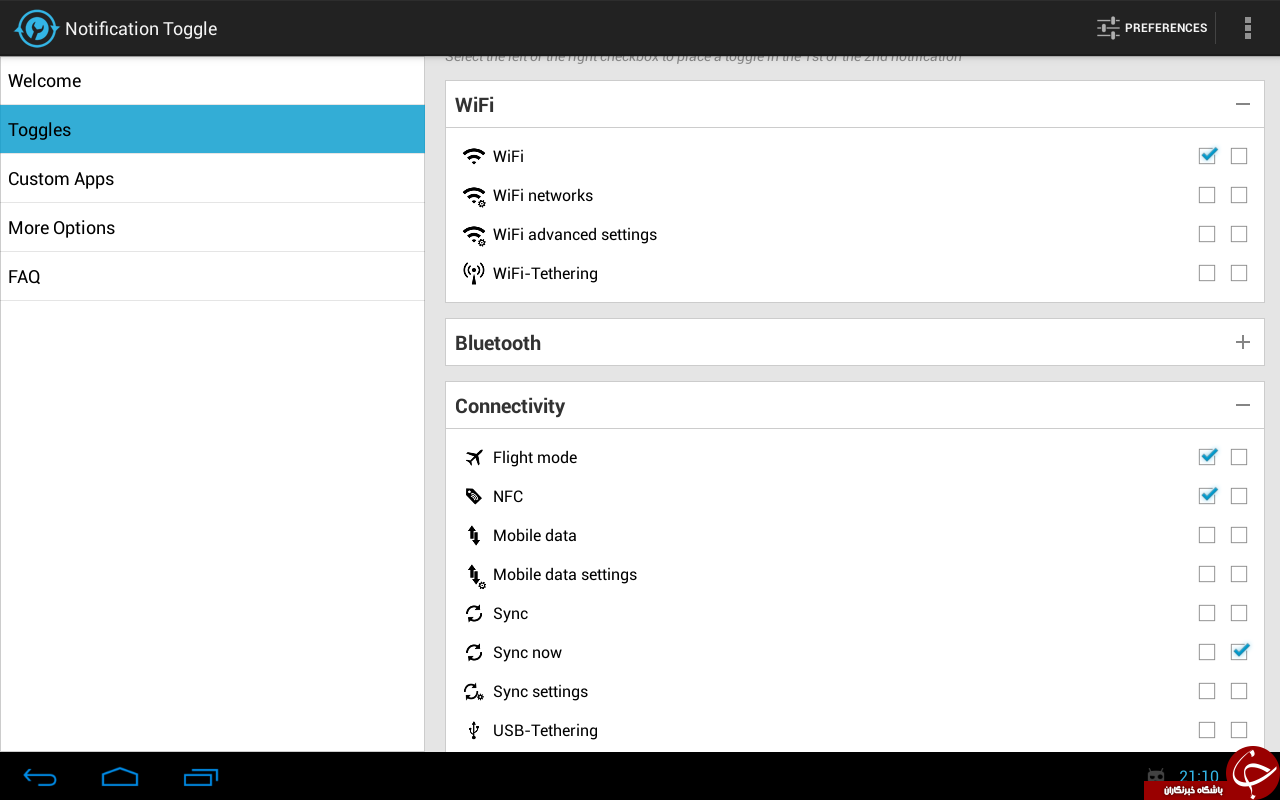Click the Mobile data settings icon
This screenshot has width=1280, height=800.
[x=476, y=576]
